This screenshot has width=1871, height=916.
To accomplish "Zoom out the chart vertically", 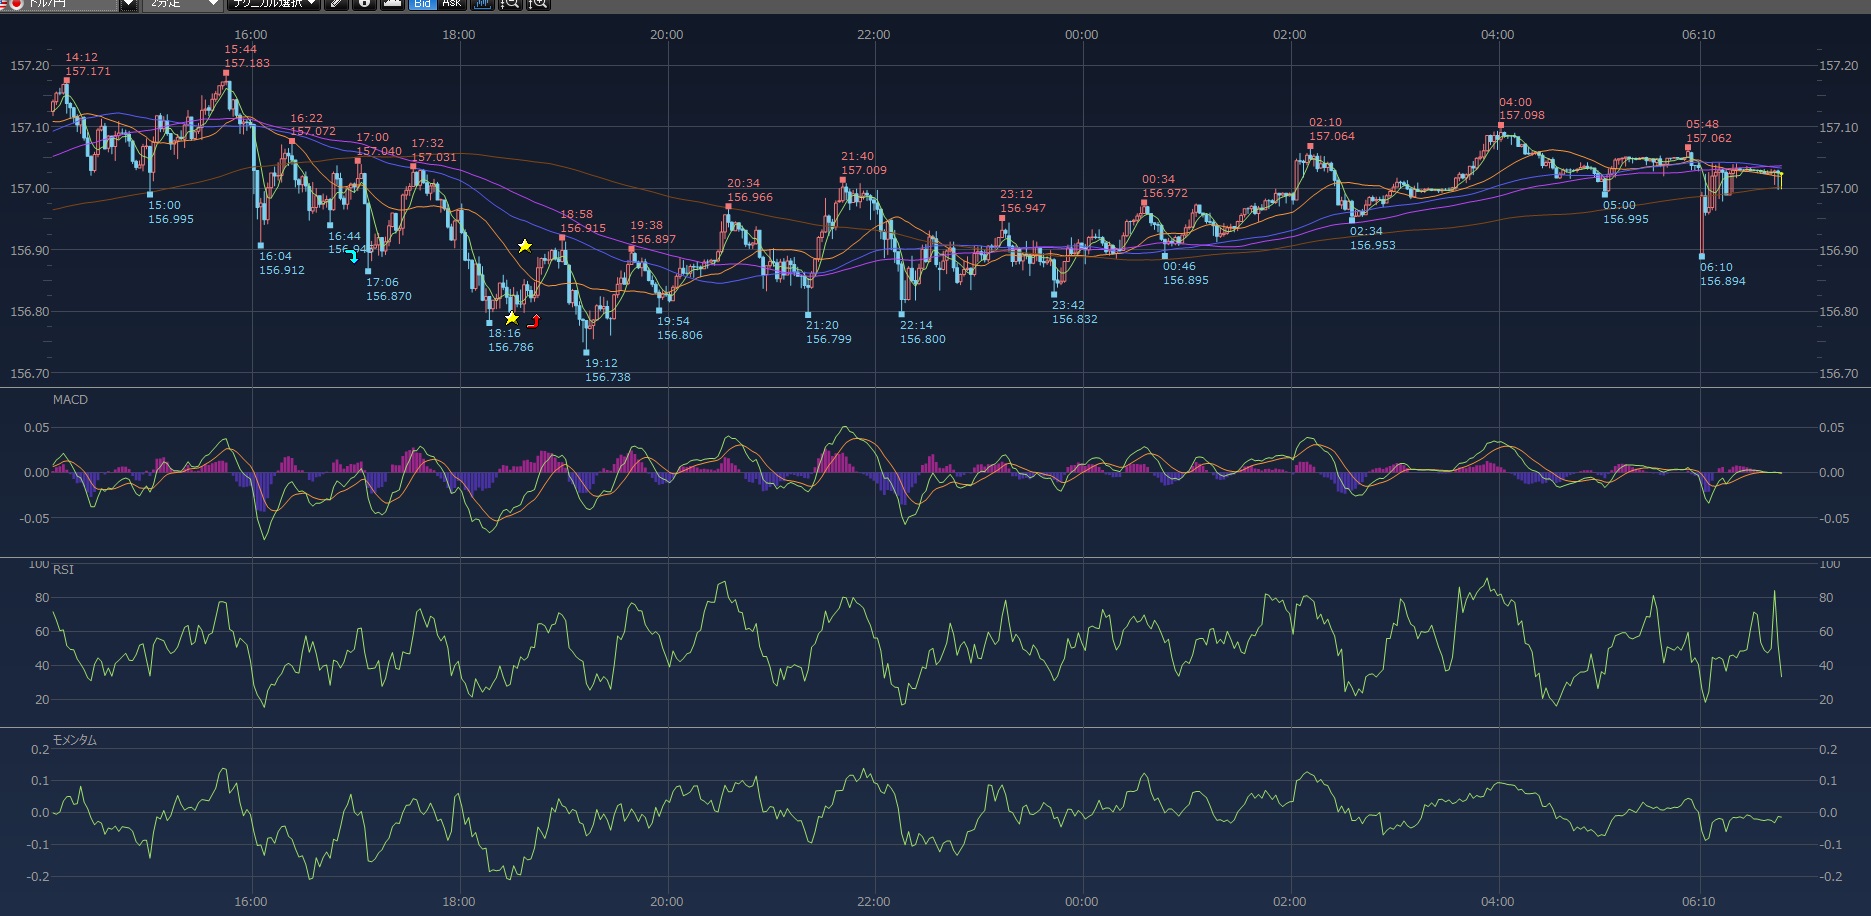I will point(510,4).
